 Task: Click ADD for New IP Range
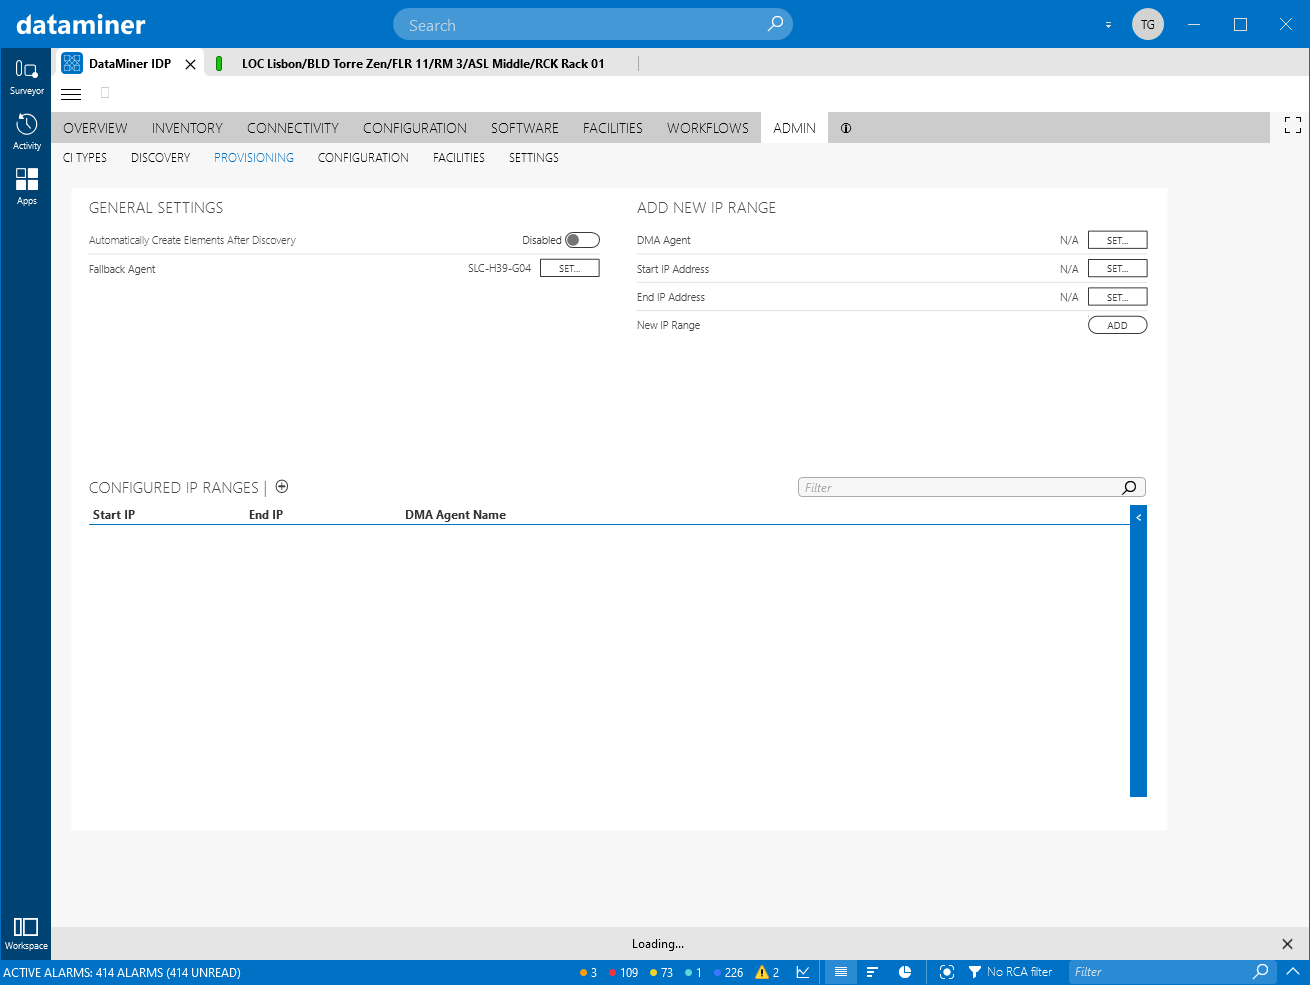(x=1118, y=325)
